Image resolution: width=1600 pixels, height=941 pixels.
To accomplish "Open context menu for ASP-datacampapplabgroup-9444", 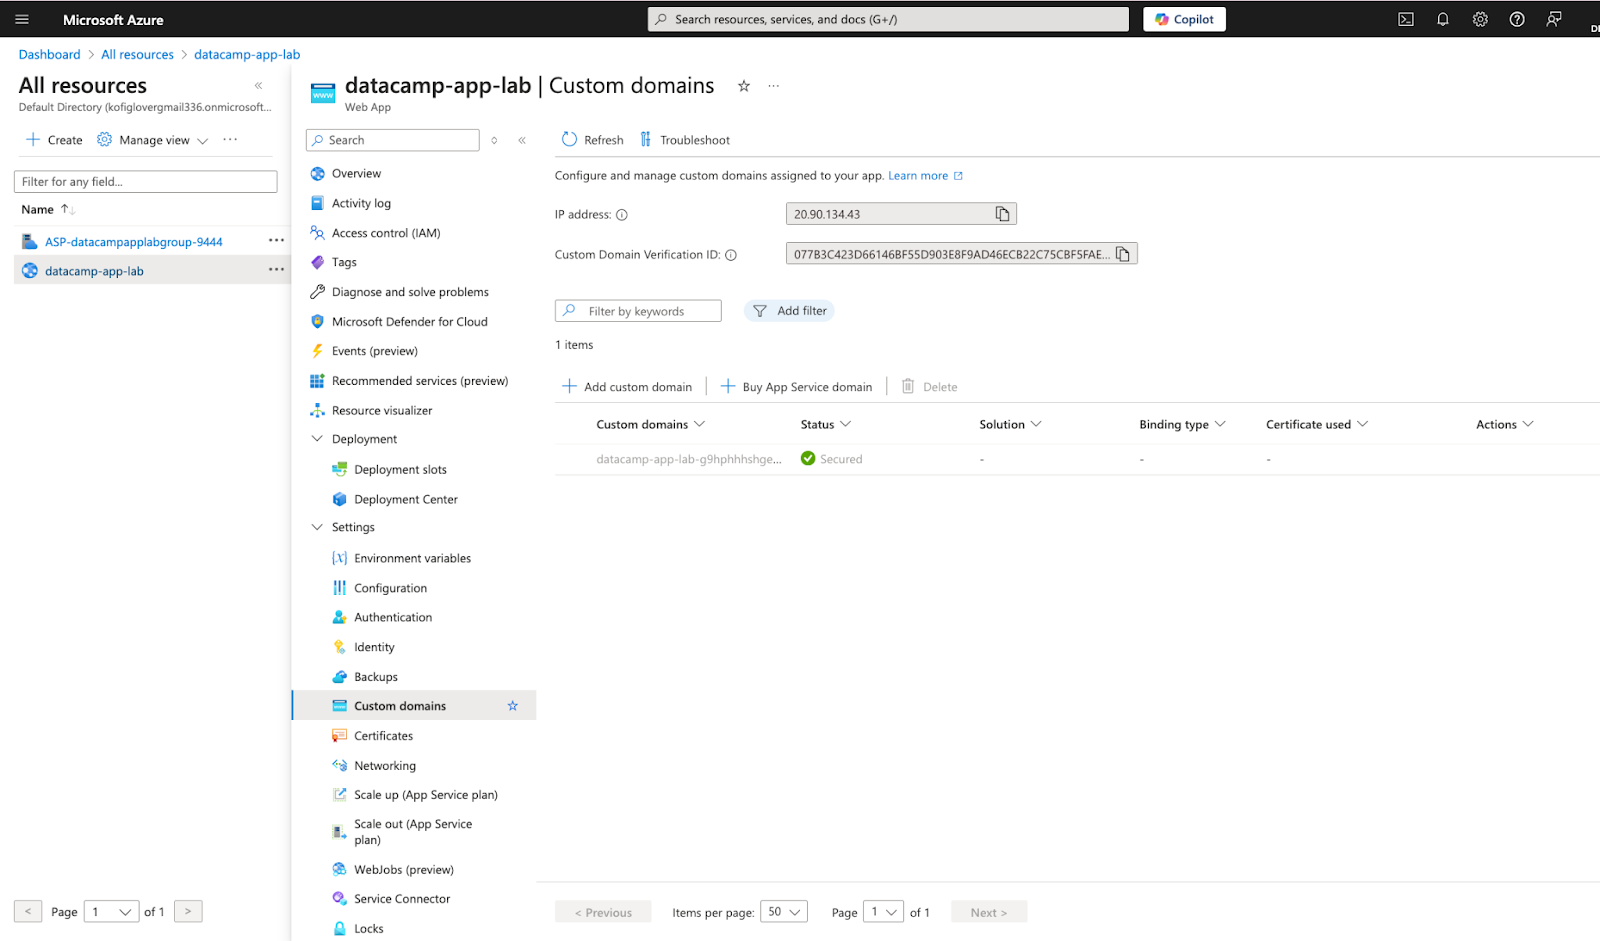I will (276, 241).
